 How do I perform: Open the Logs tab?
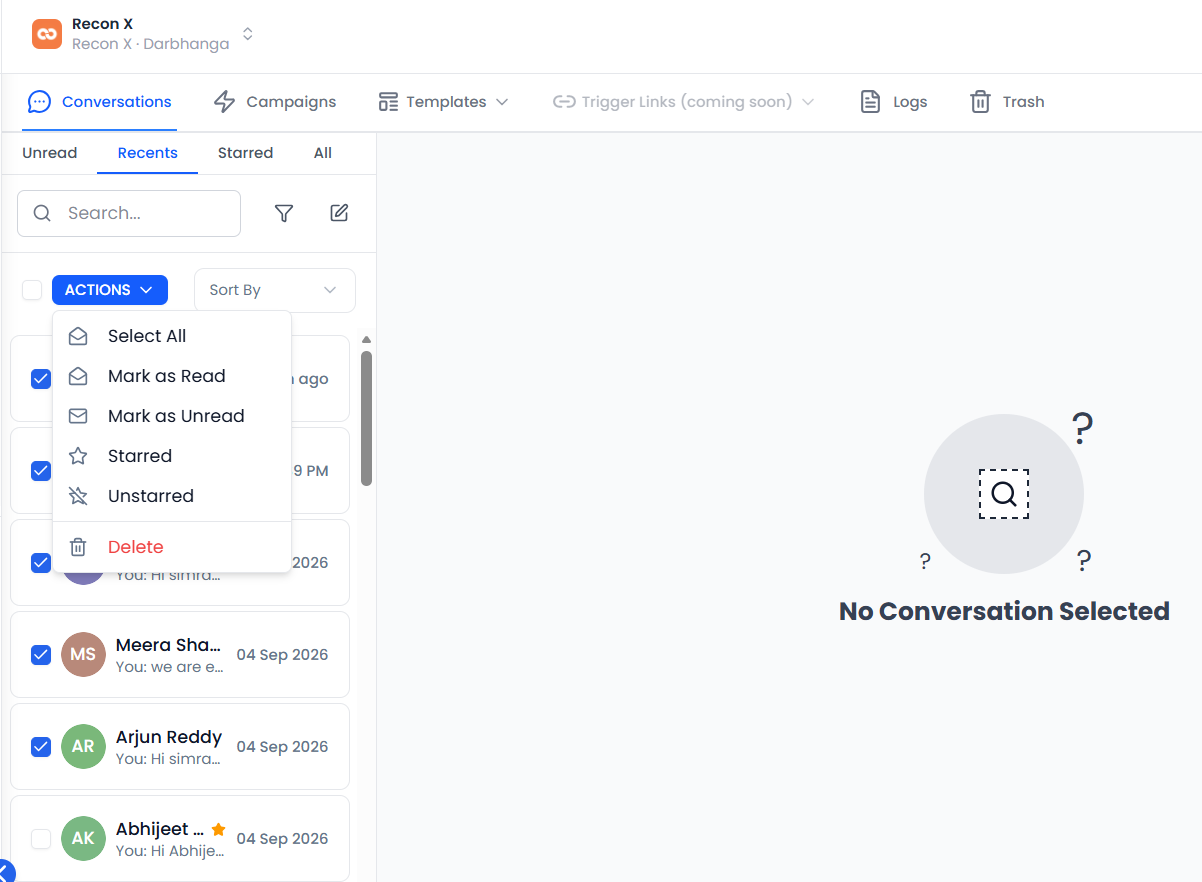coord(893,102)
